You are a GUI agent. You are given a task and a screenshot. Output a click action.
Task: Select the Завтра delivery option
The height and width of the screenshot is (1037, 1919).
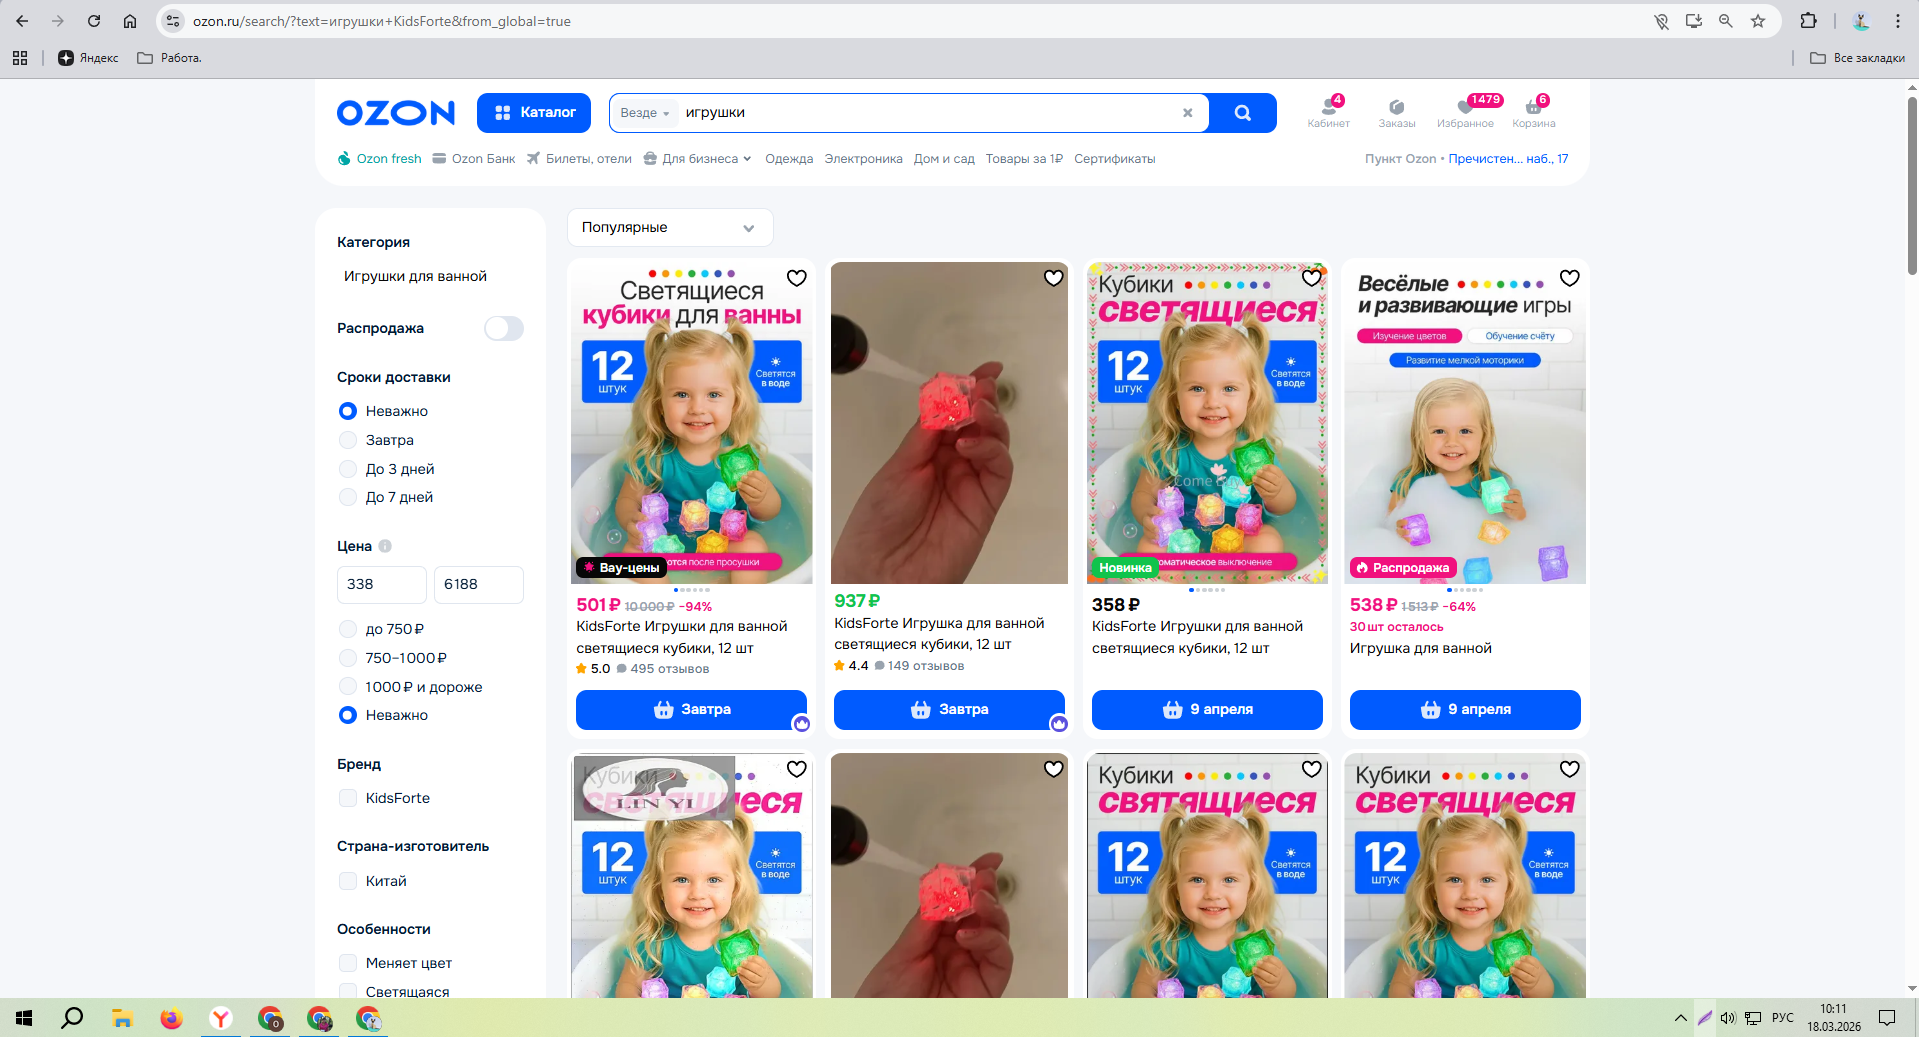[x=348, y=440]
